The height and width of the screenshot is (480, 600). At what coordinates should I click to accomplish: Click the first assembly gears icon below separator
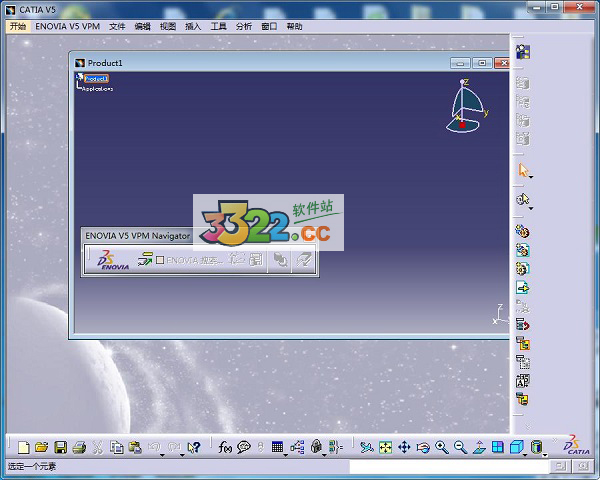tap(523, 231)
